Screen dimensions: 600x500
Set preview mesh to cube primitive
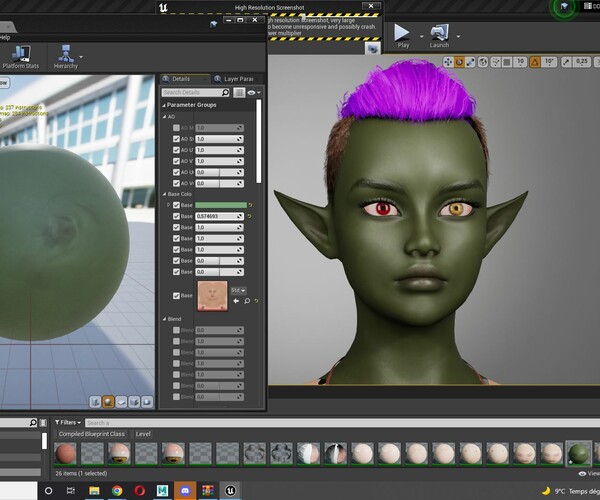coord(134,402)
